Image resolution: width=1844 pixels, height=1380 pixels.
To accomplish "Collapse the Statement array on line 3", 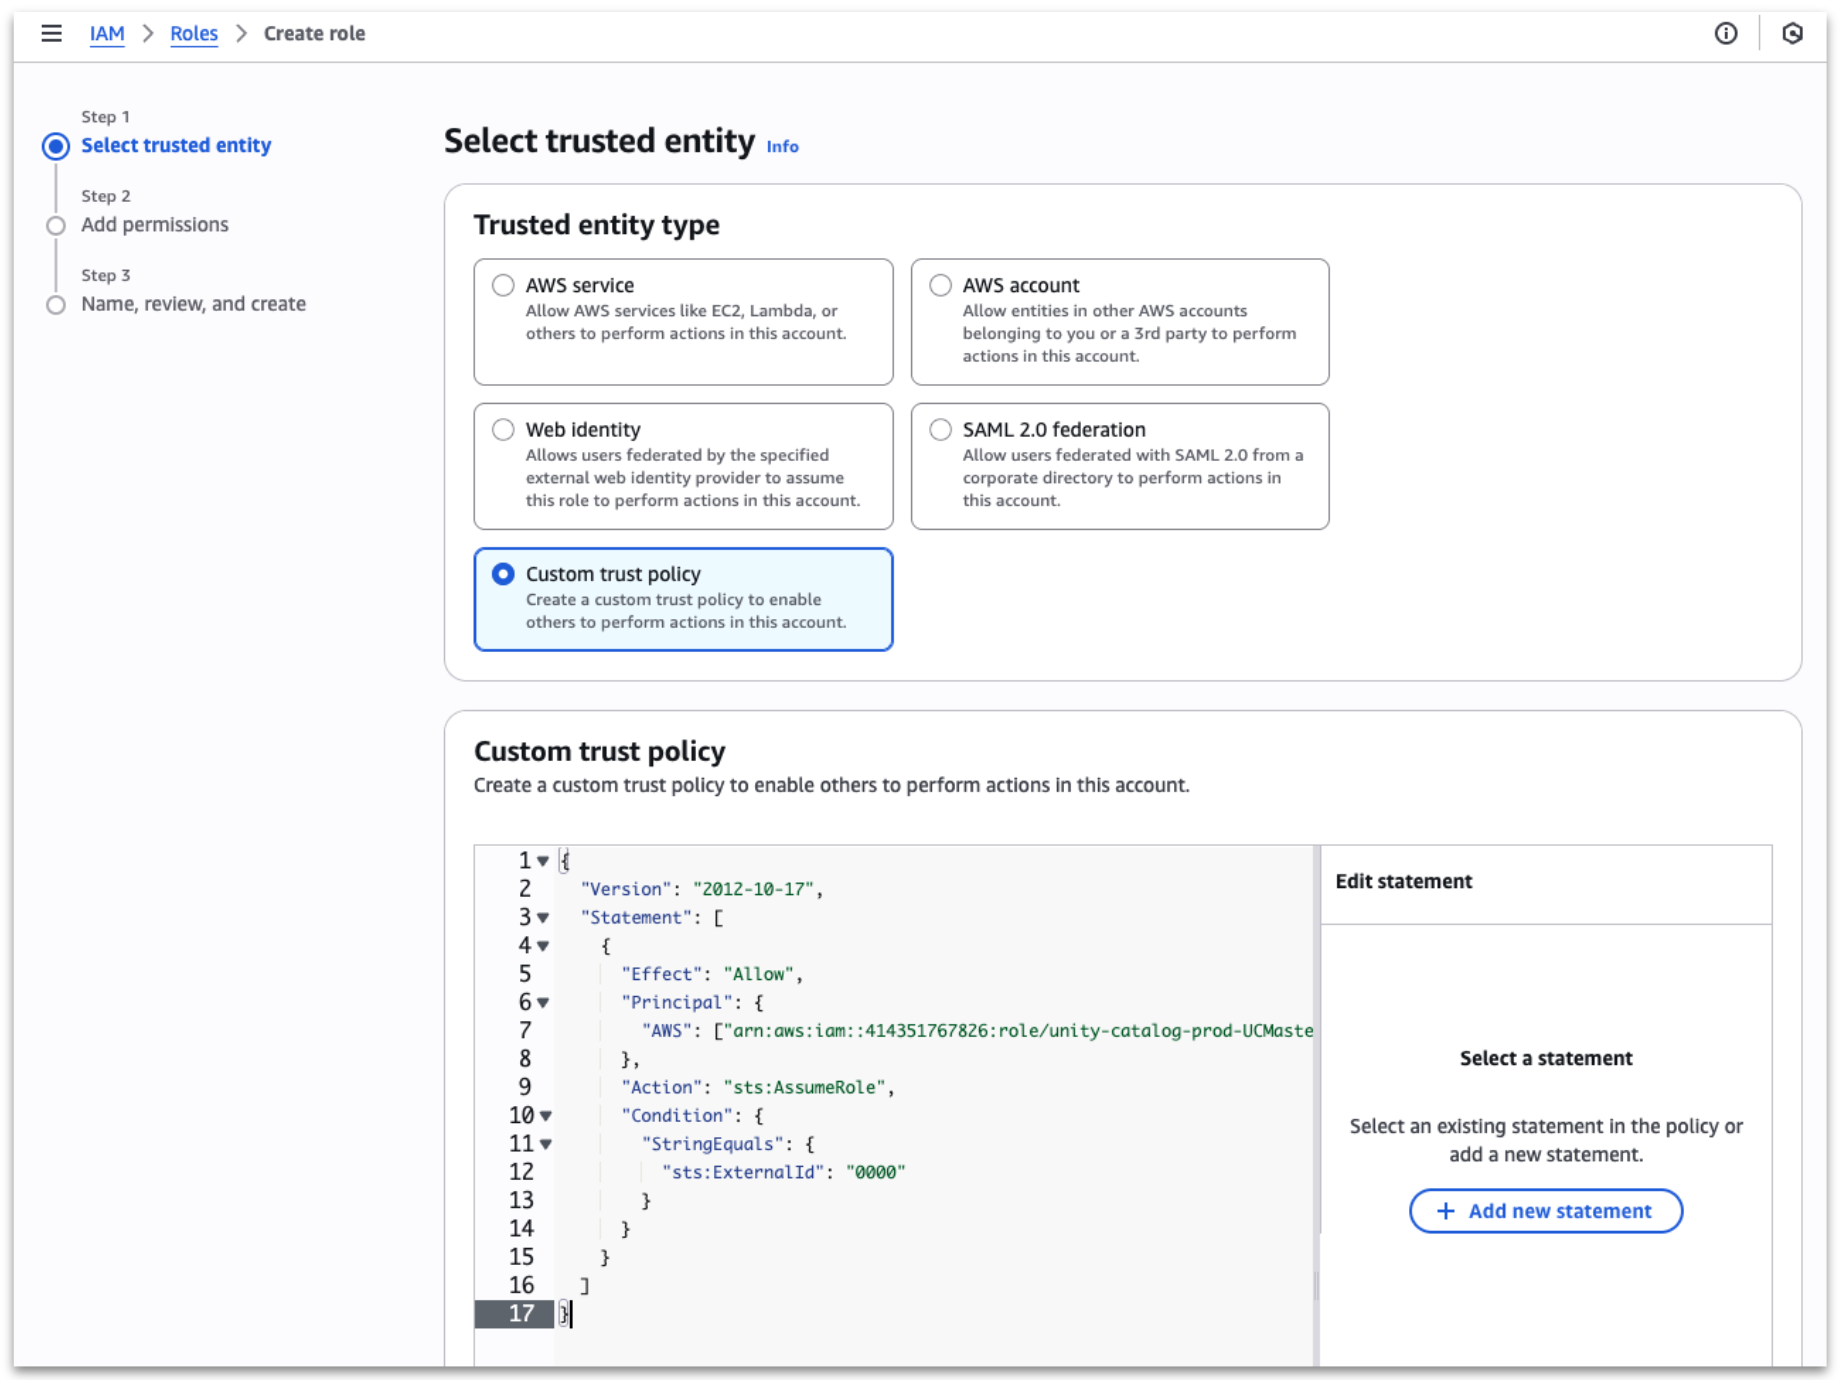I will (x=542, y=917).
